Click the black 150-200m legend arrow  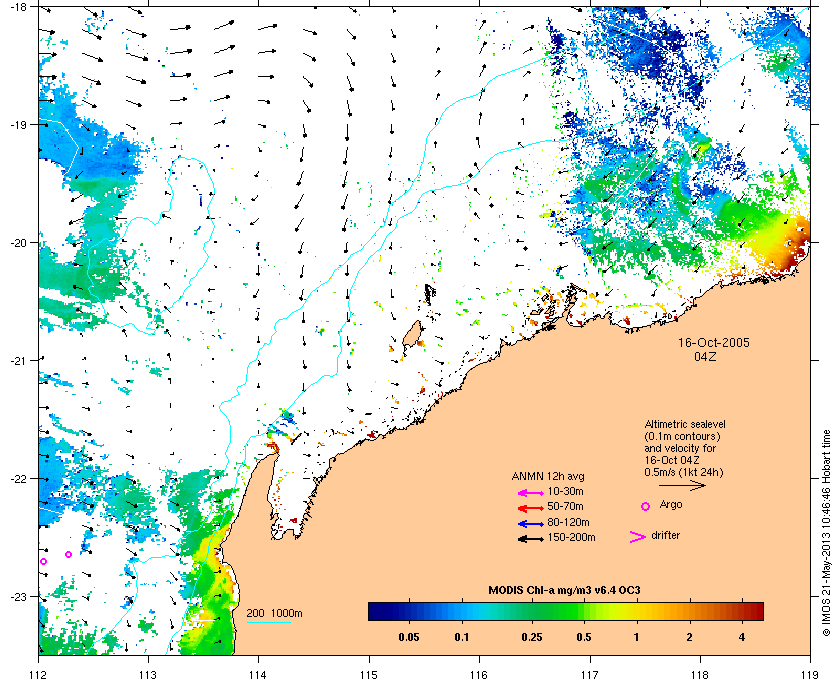[531, 539]
